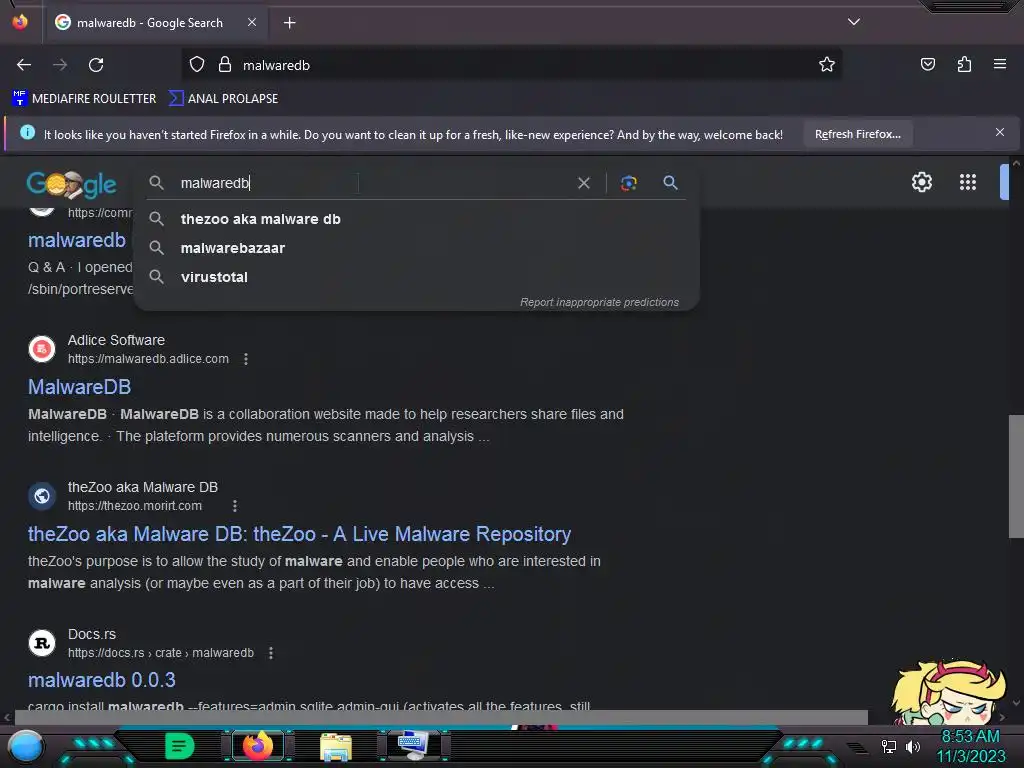
Task: Click the Adlice Software site favicon
Action: coord(42,349)
